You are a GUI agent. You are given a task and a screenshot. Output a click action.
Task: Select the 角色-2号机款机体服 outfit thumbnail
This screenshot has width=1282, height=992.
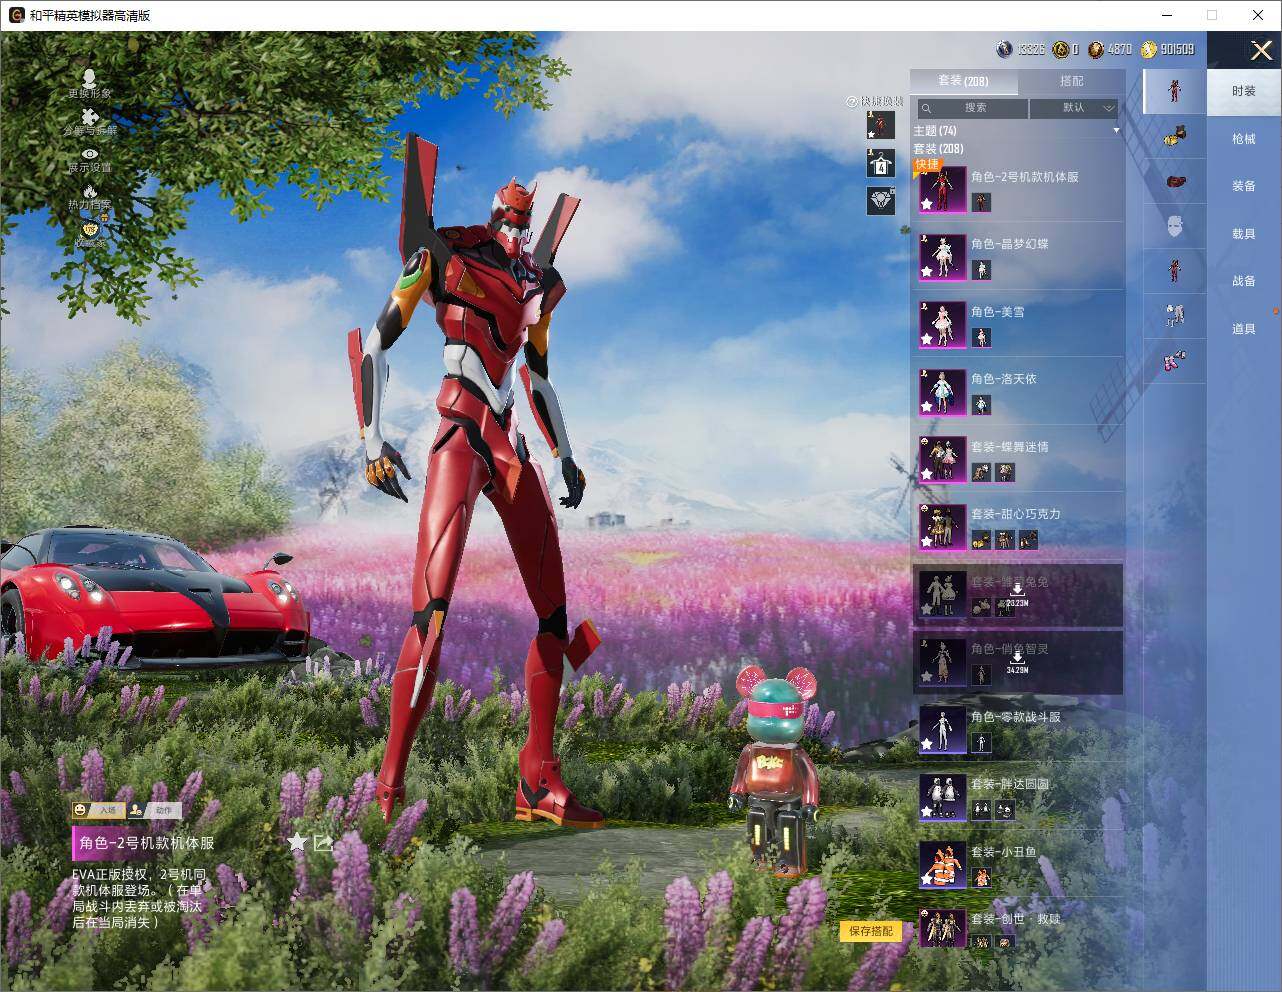coord(942,189)
